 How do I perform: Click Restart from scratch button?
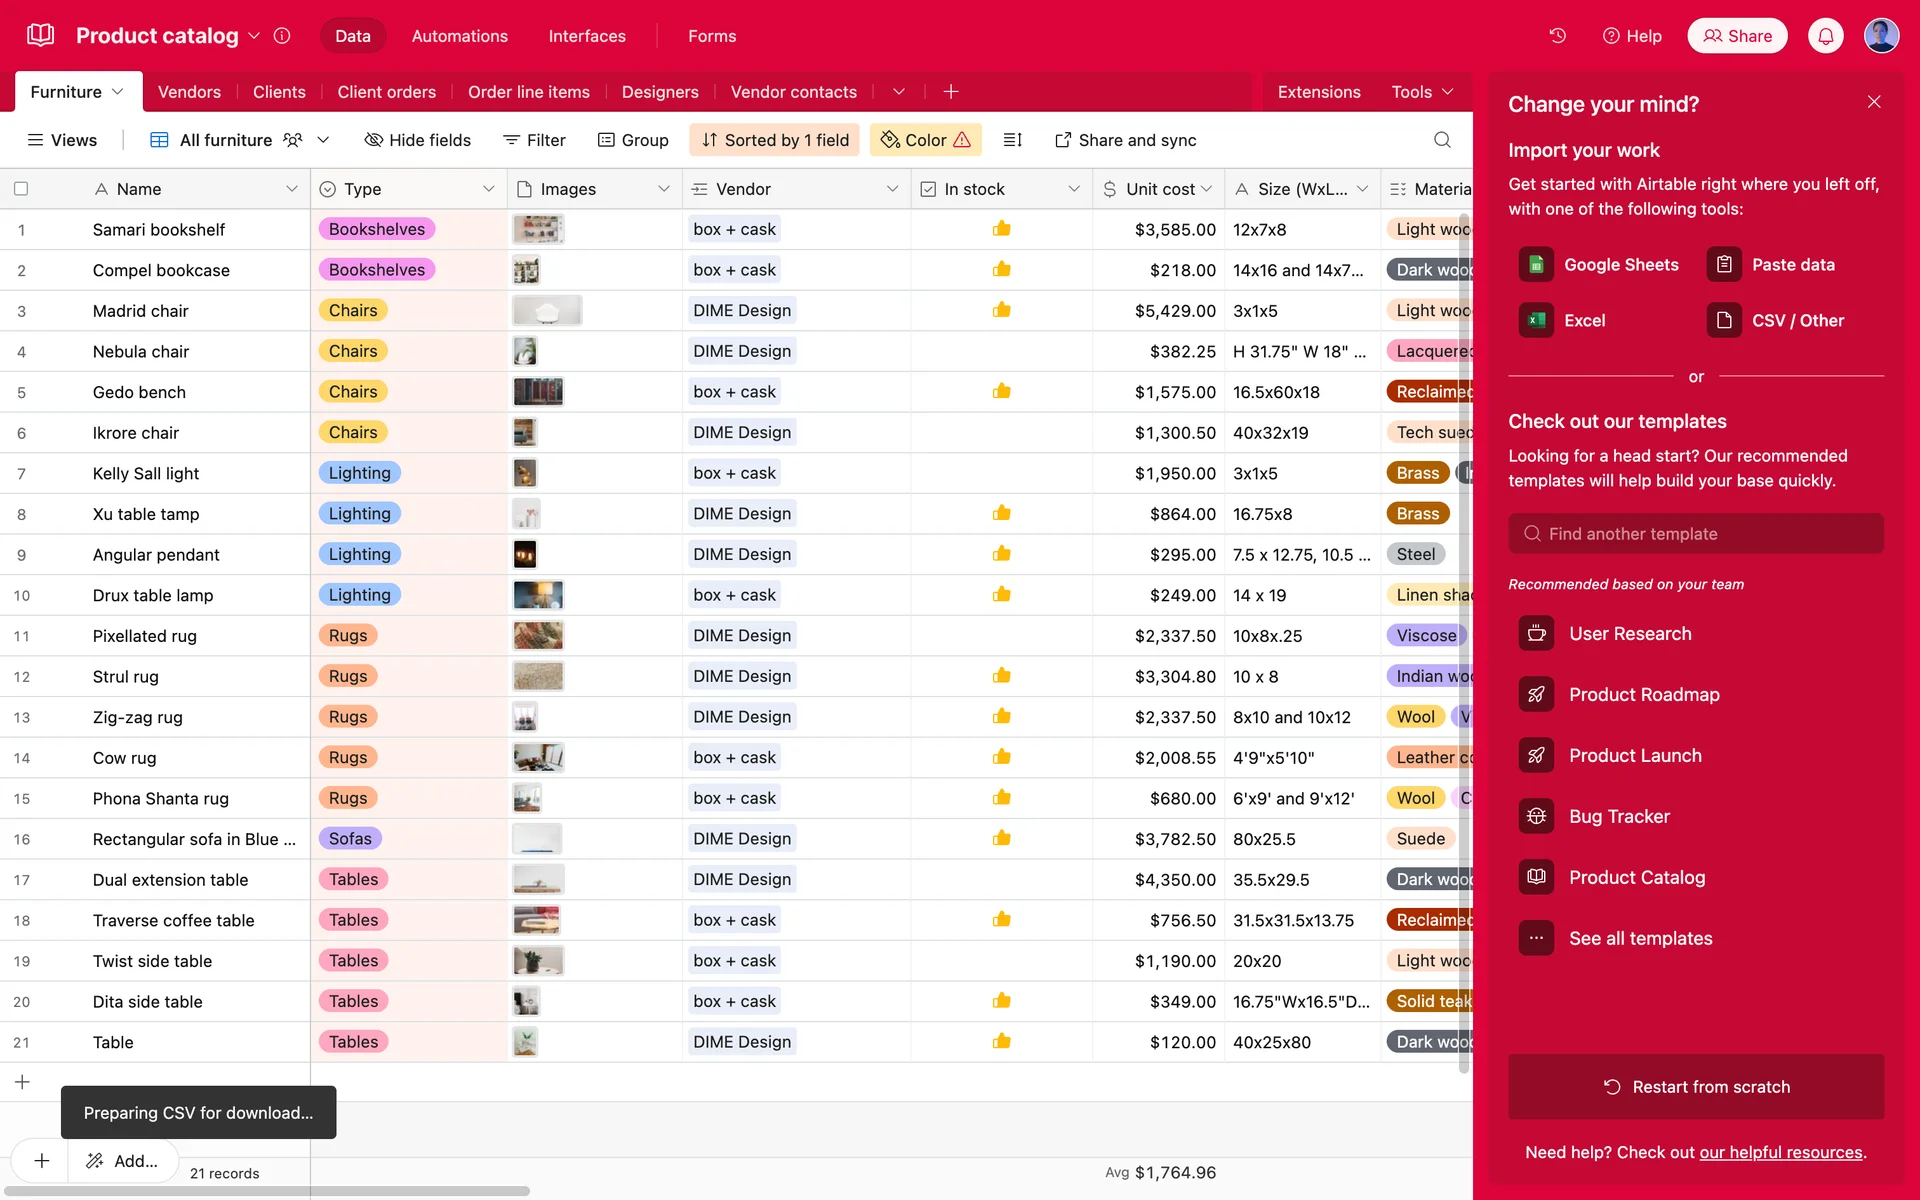[x=1696, y=1087]
